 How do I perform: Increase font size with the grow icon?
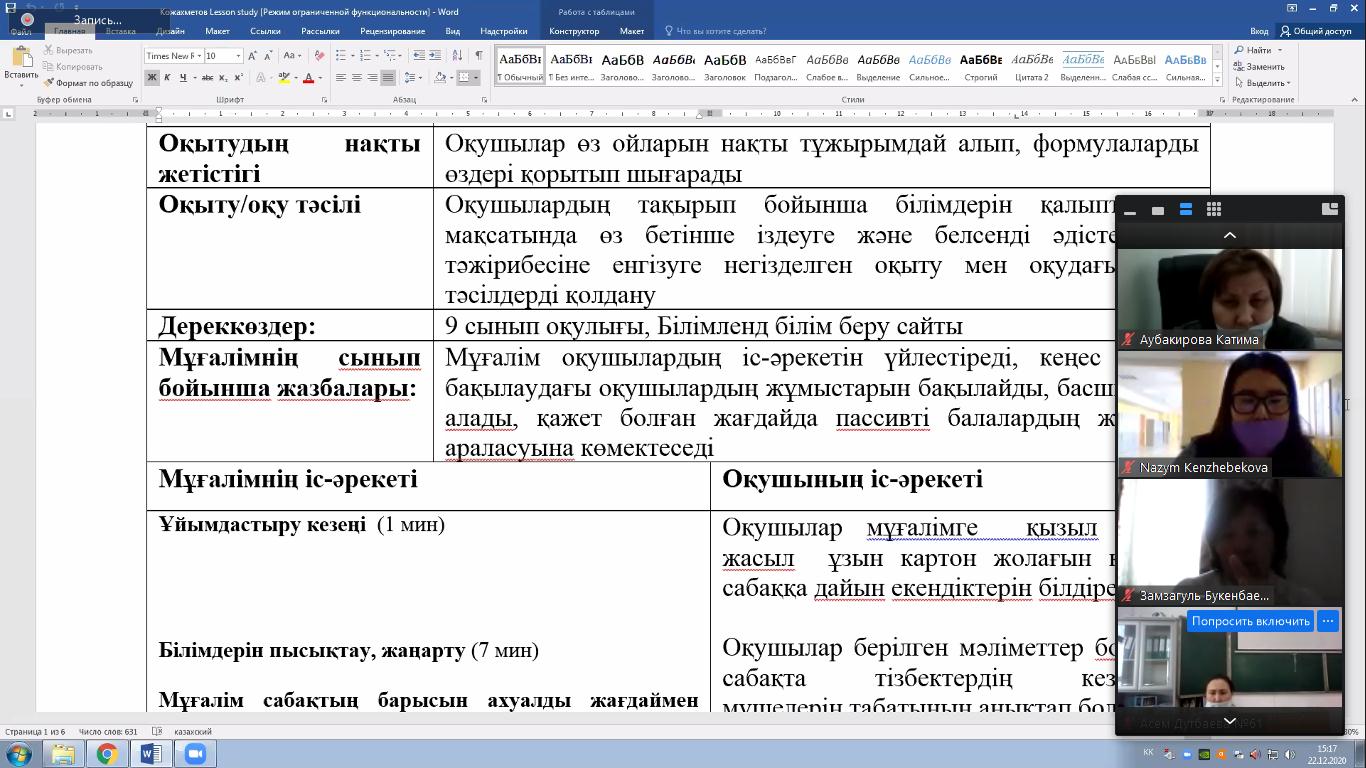[x=255, y=56]
